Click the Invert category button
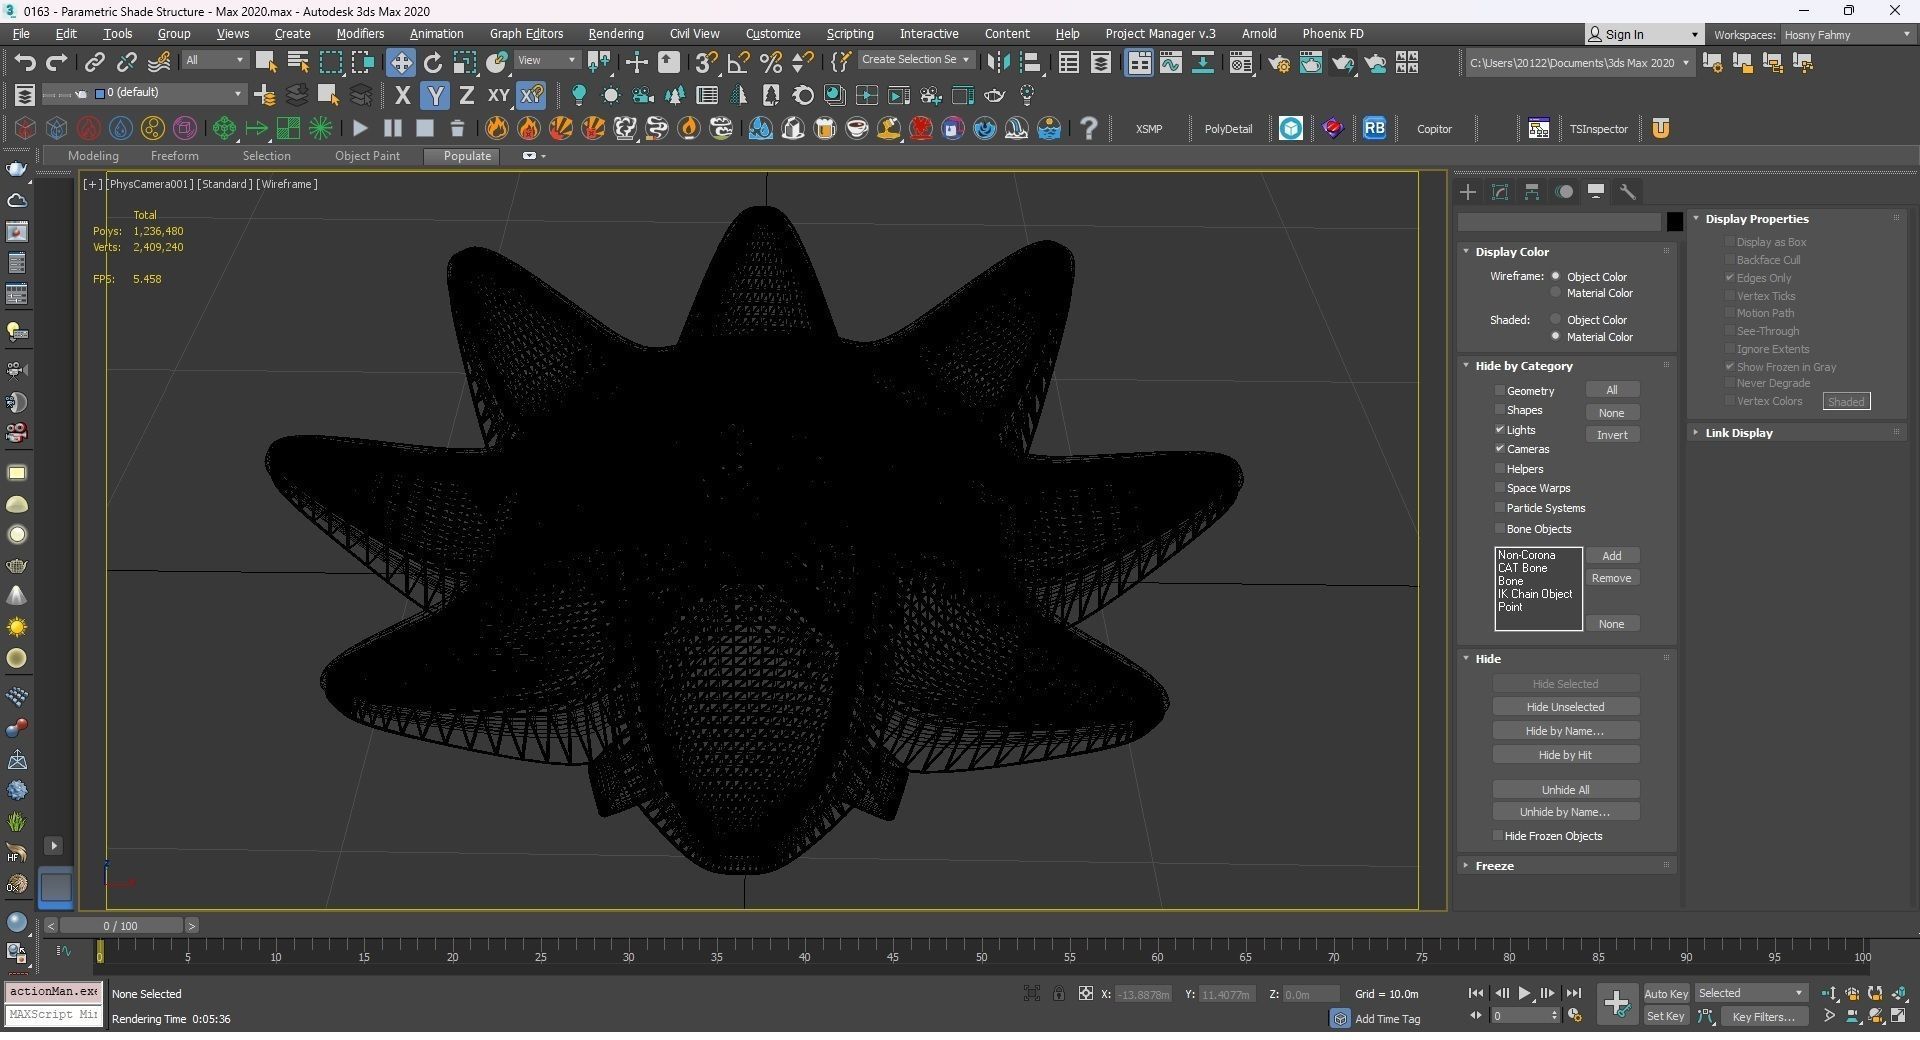The image size is (1920, 1040). click(1612, 435)
